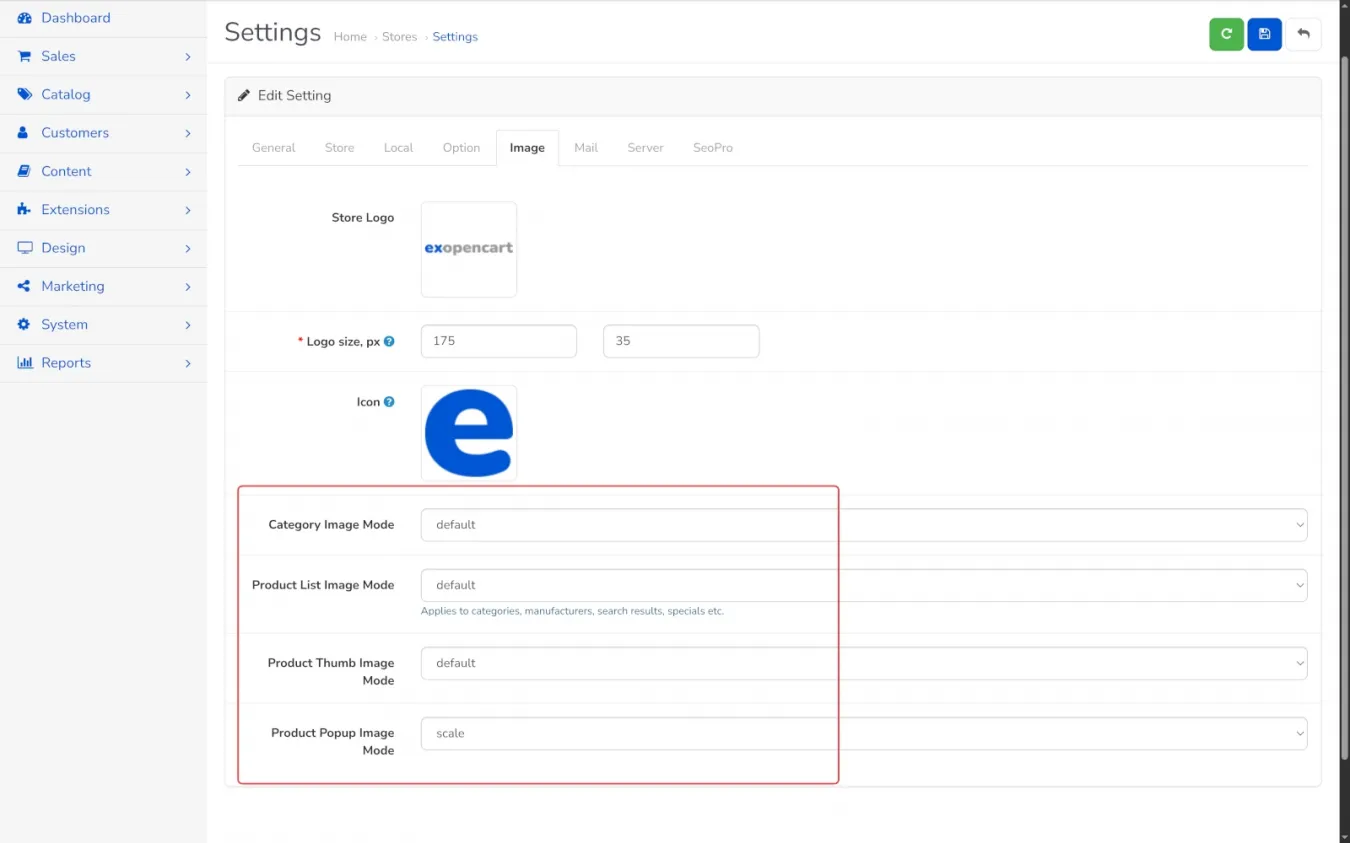This screenshot has height=843, width=1350.
Task: Open the Category Image Mode dropdown
Action: coord(863,525)
